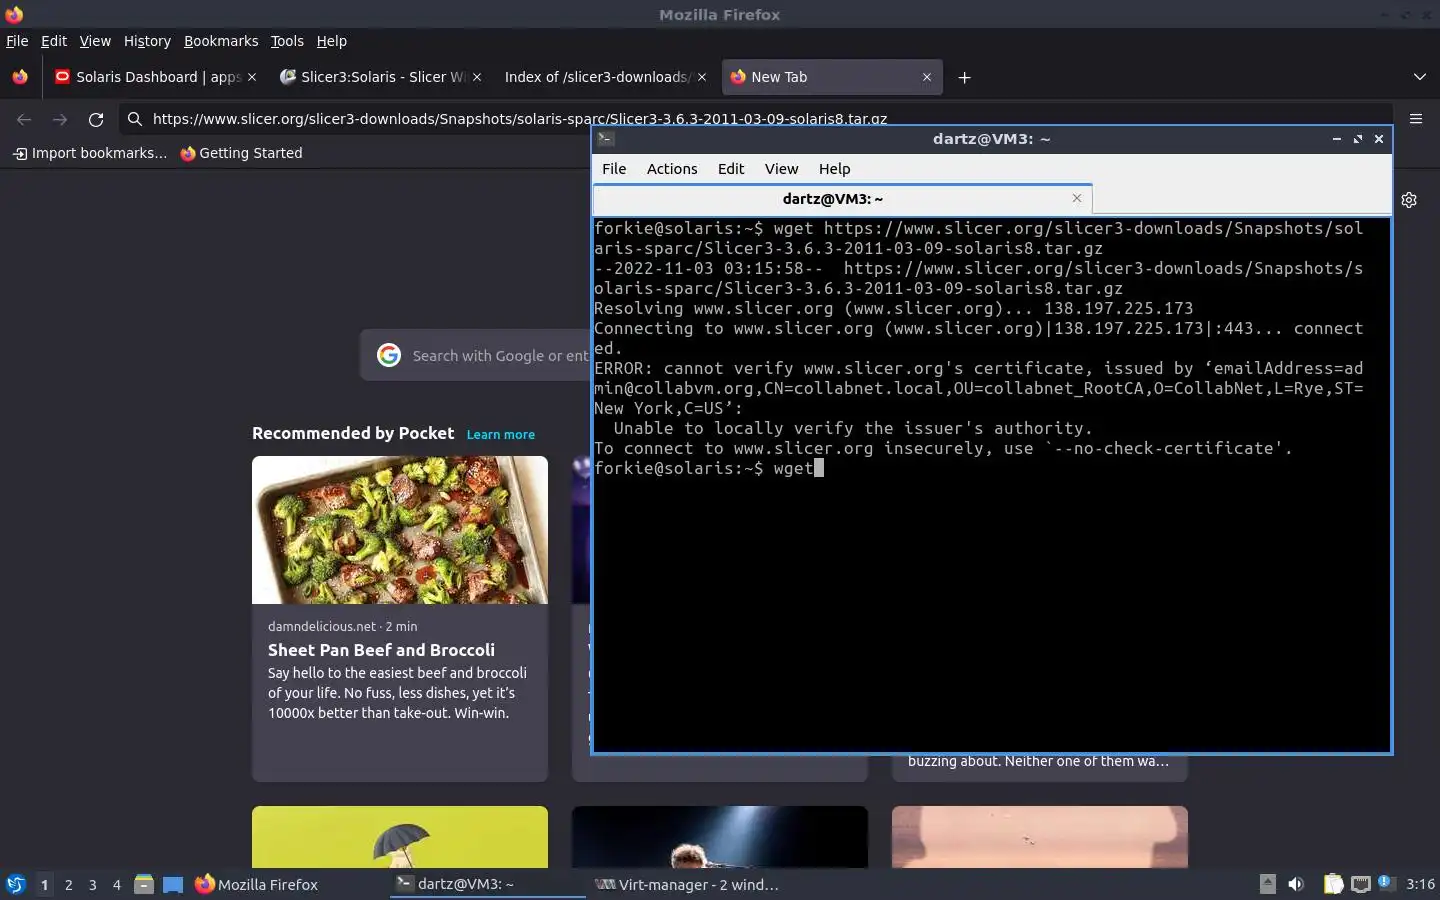Click the terminal window title icon
Screen dimensions: 1440x900
[605, 139]
